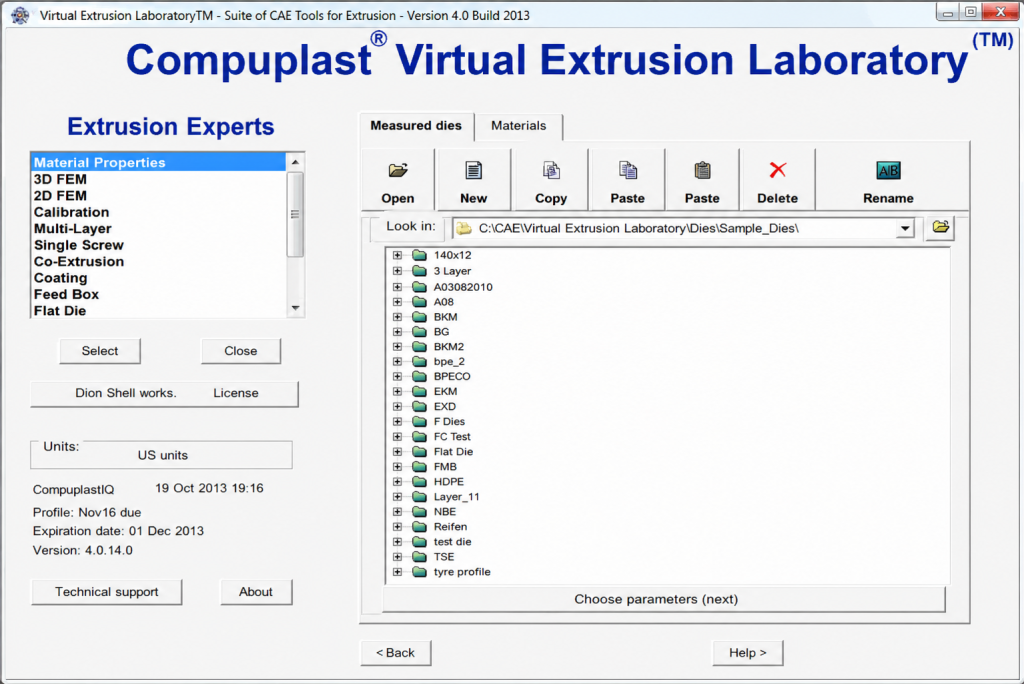Screen dimensions: 1024x684
Task: Expand the Reifen folder node
Action: pyautogui.click(x=397, y=527)
